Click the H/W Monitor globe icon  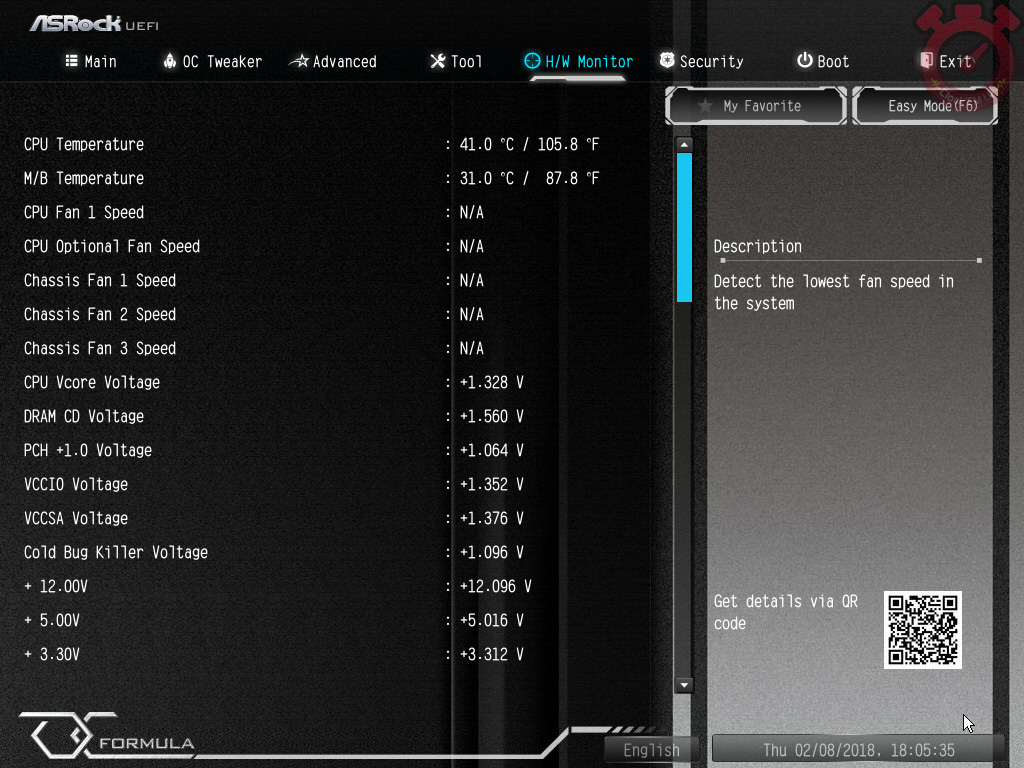coord(532,61)
